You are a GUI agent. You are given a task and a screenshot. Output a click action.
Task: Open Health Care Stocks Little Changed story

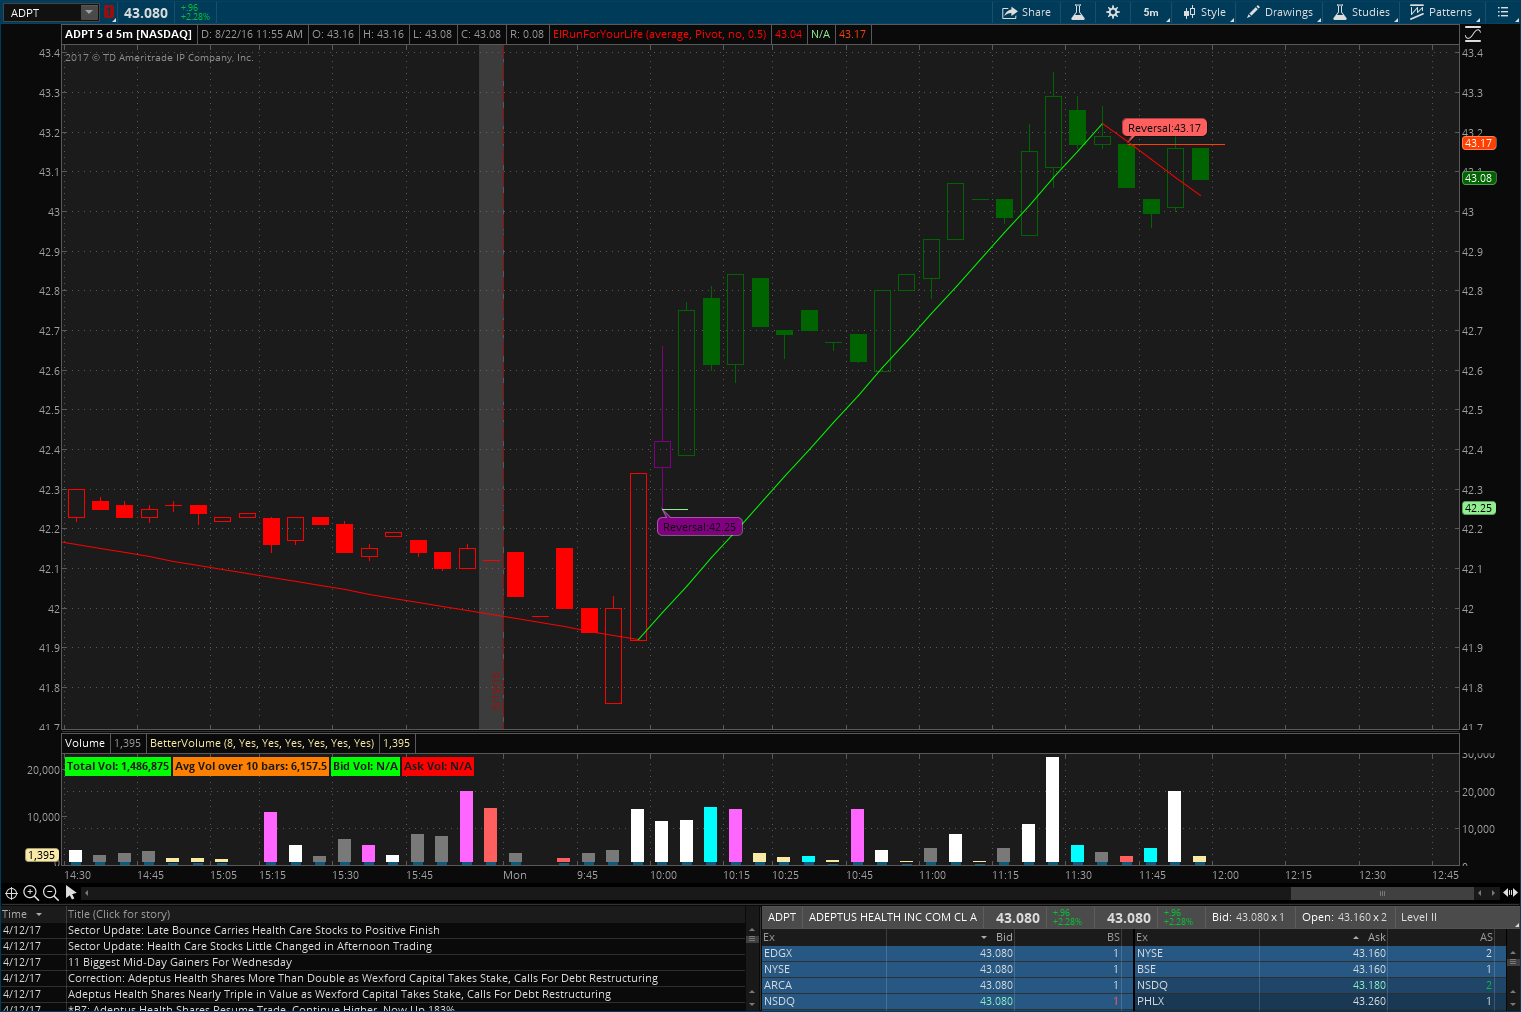pos(250,946)
